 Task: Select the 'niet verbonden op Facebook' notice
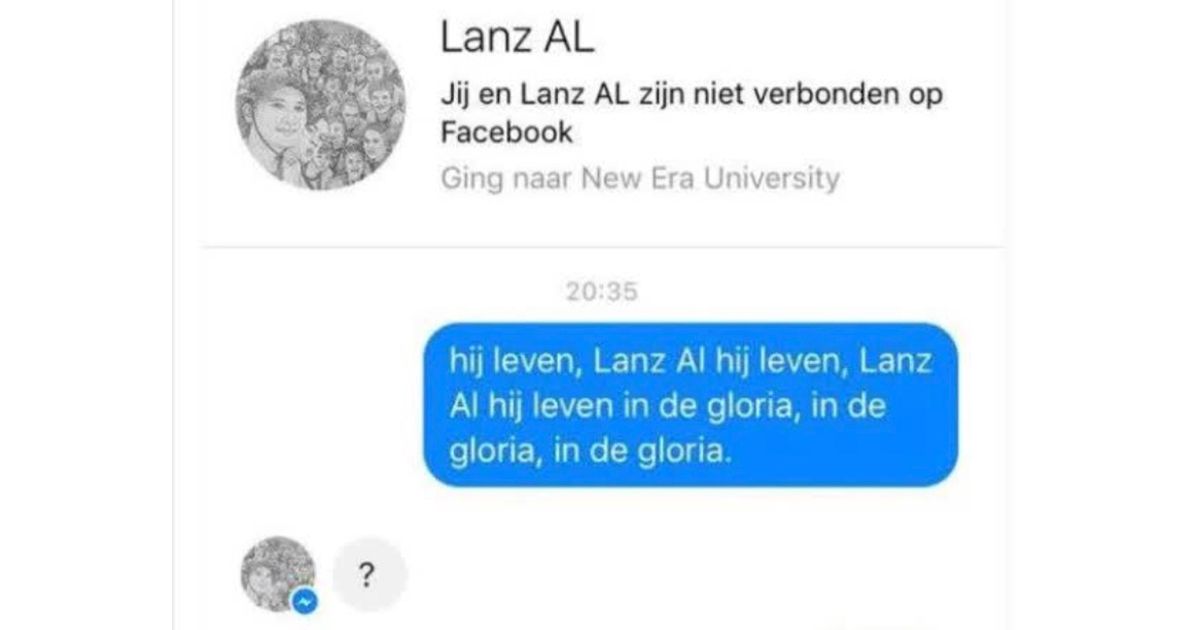pyautogui.click(x=692, y=113)
